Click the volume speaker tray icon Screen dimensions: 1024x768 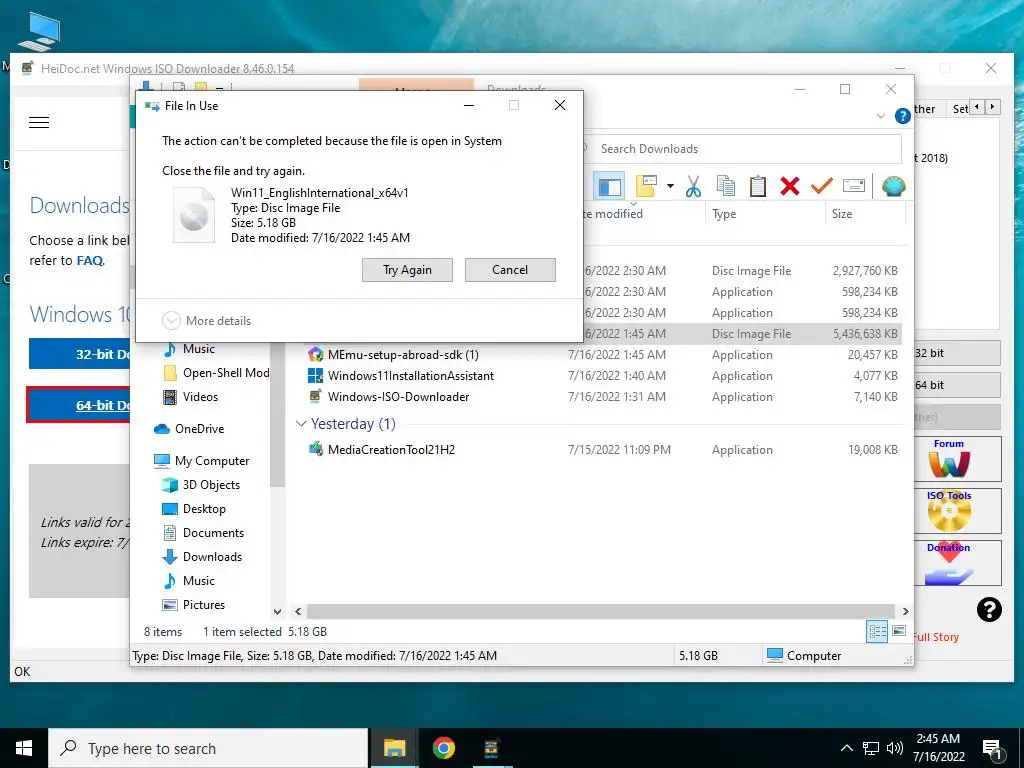(895, 748)
